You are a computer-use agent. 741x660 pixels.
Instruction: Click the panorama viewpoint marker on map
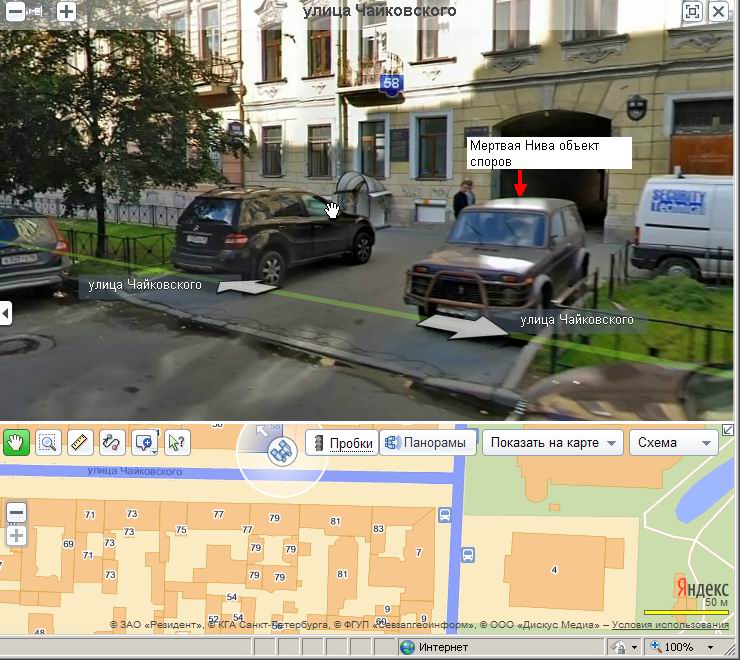point(279,452)
